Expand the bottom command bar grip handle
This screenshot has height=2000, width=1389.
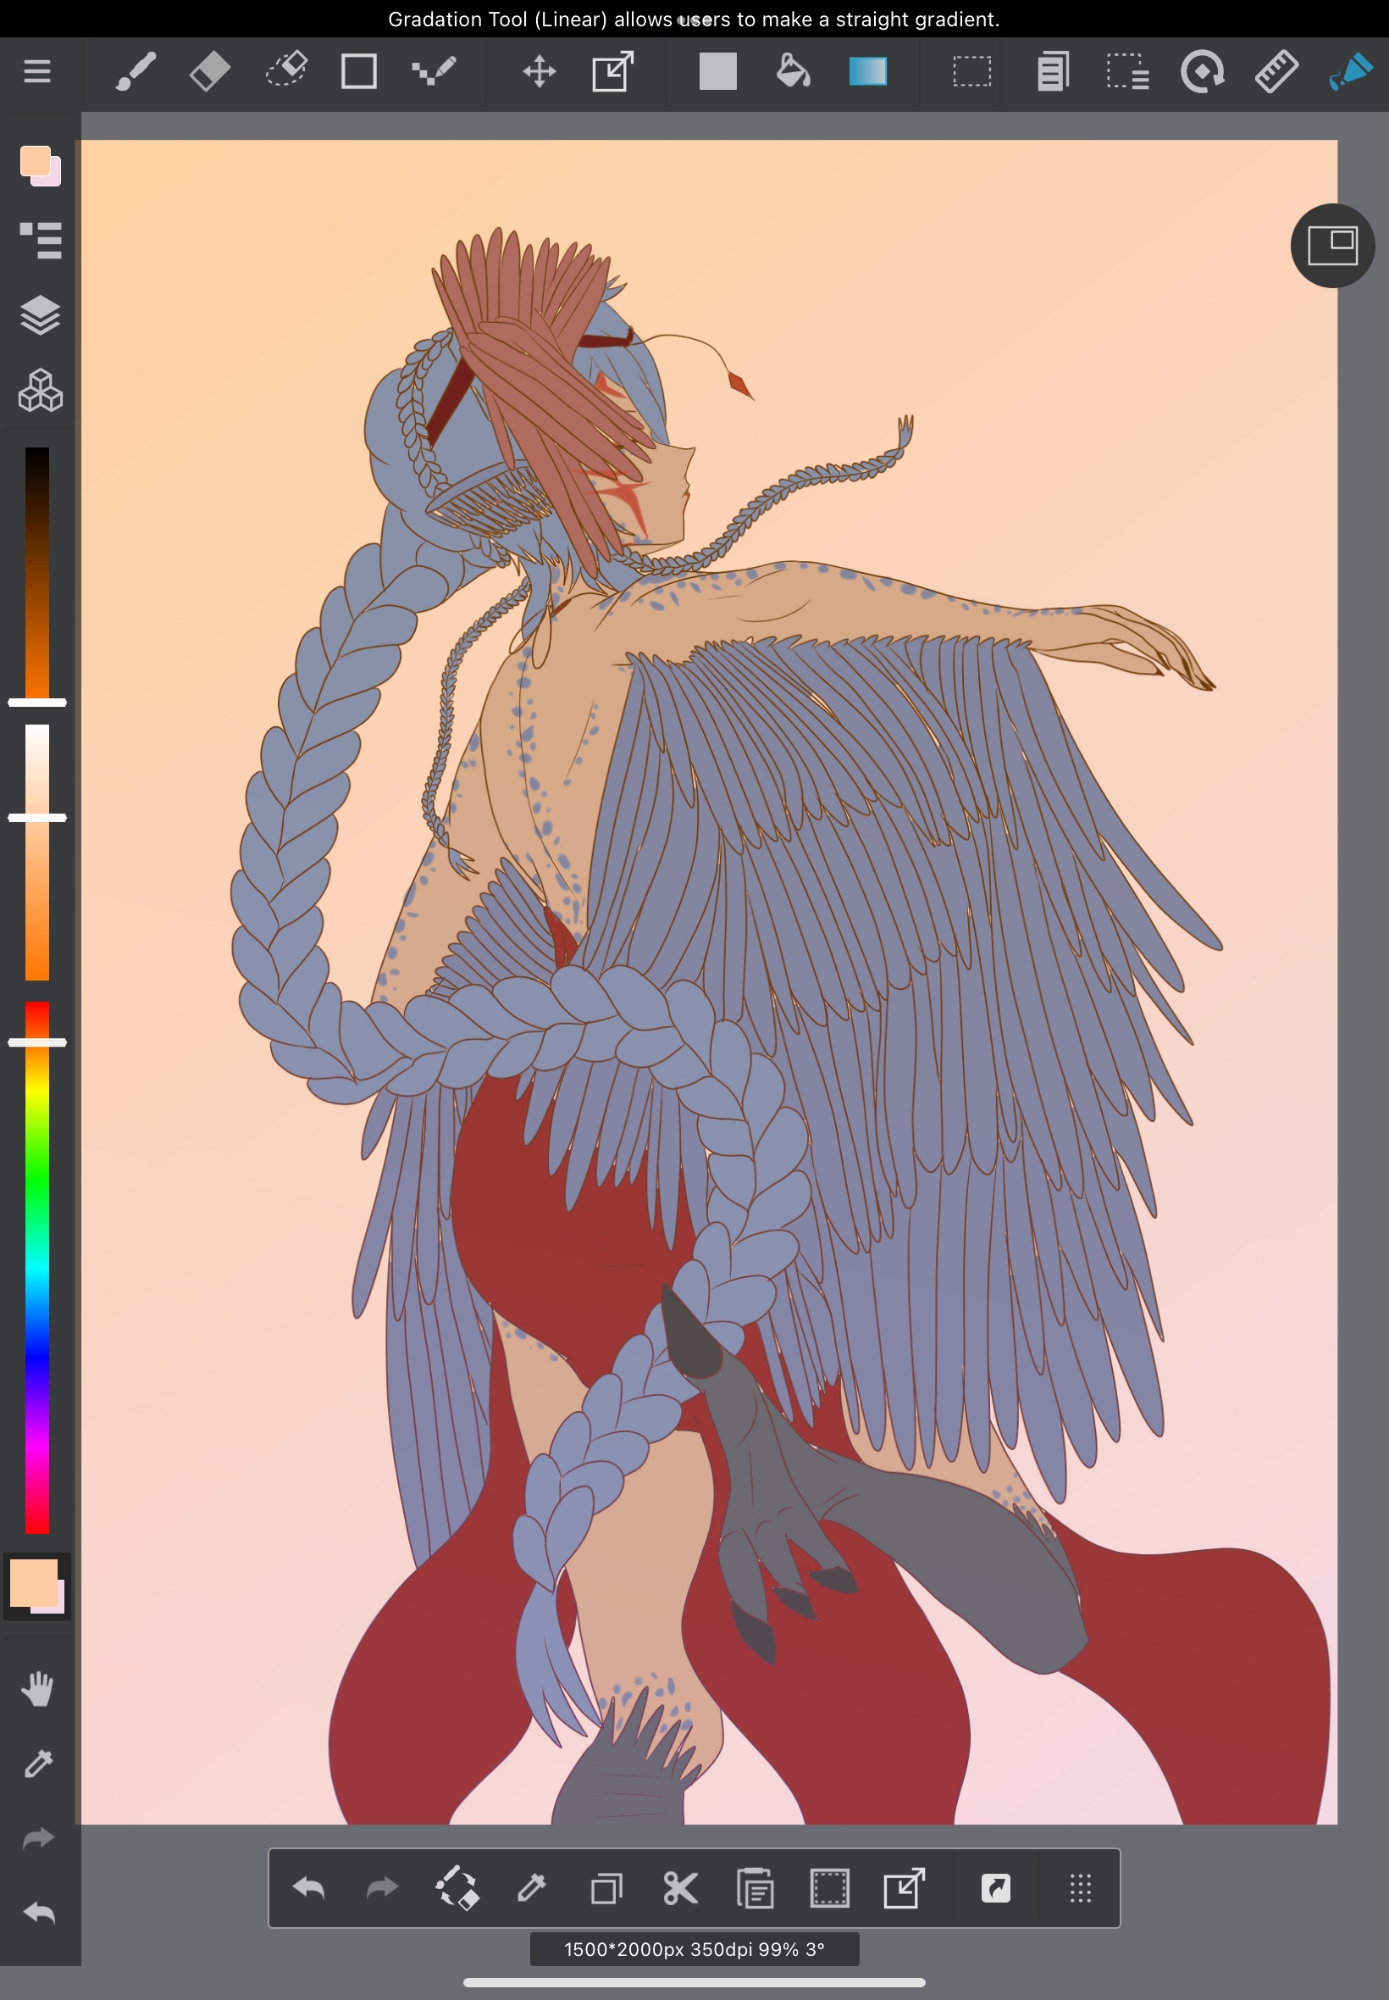pyautogui.click(x=1080, y=1889)
